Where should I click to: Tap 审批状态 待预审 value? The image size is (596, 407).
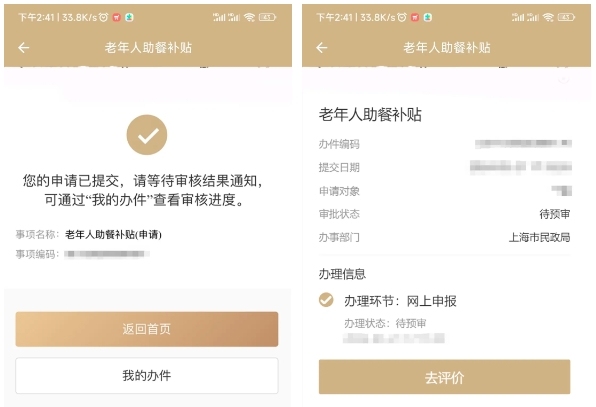[x=555, y=214]
